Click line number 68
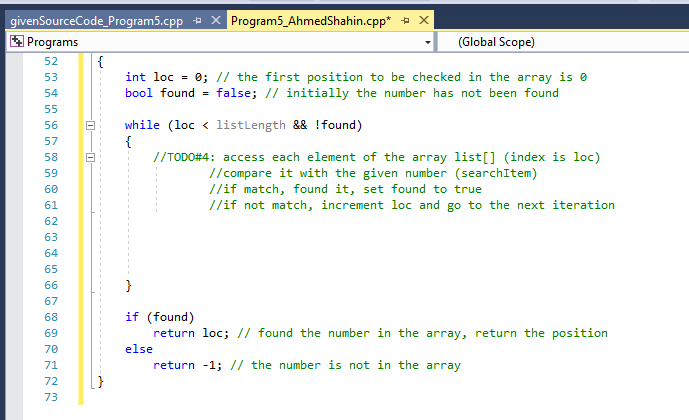The image size is (689, 420). point(51,317)
